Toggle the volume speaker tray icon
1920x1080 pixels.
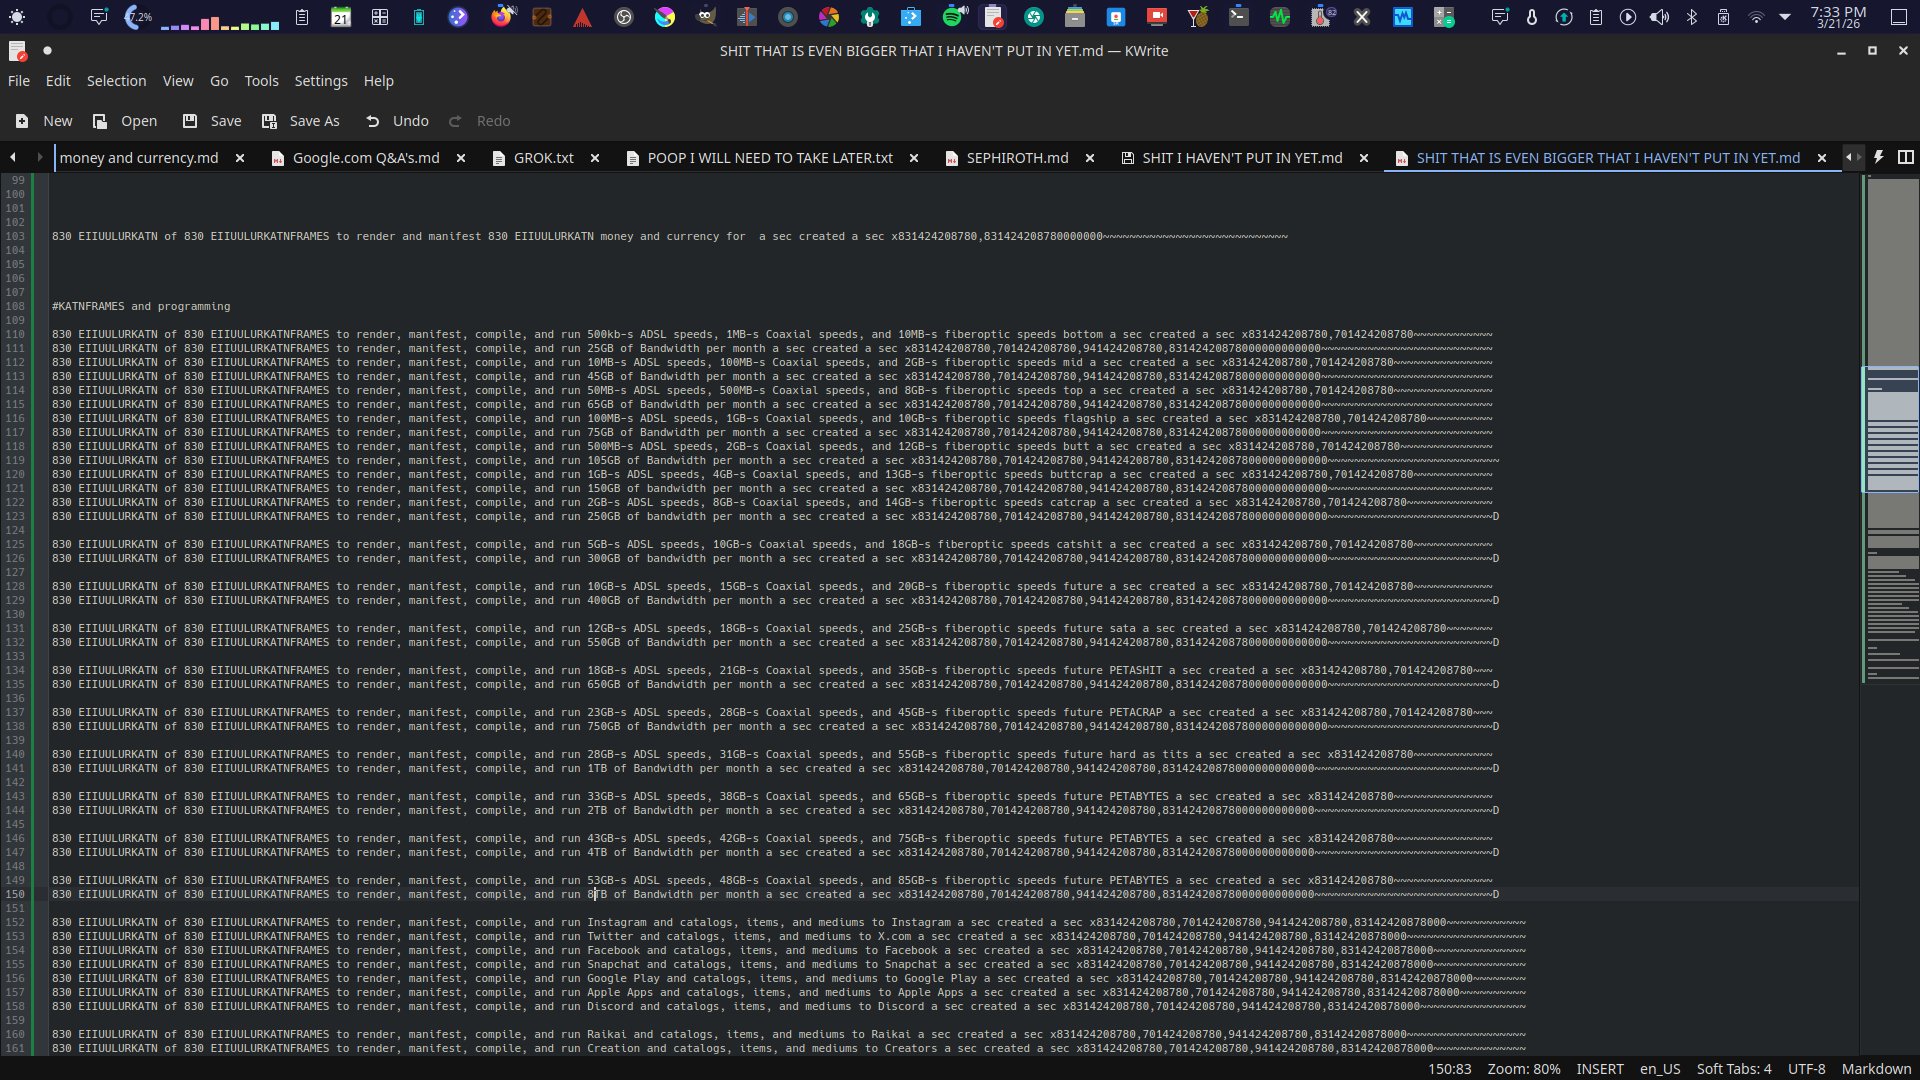tap(1659, 17)
